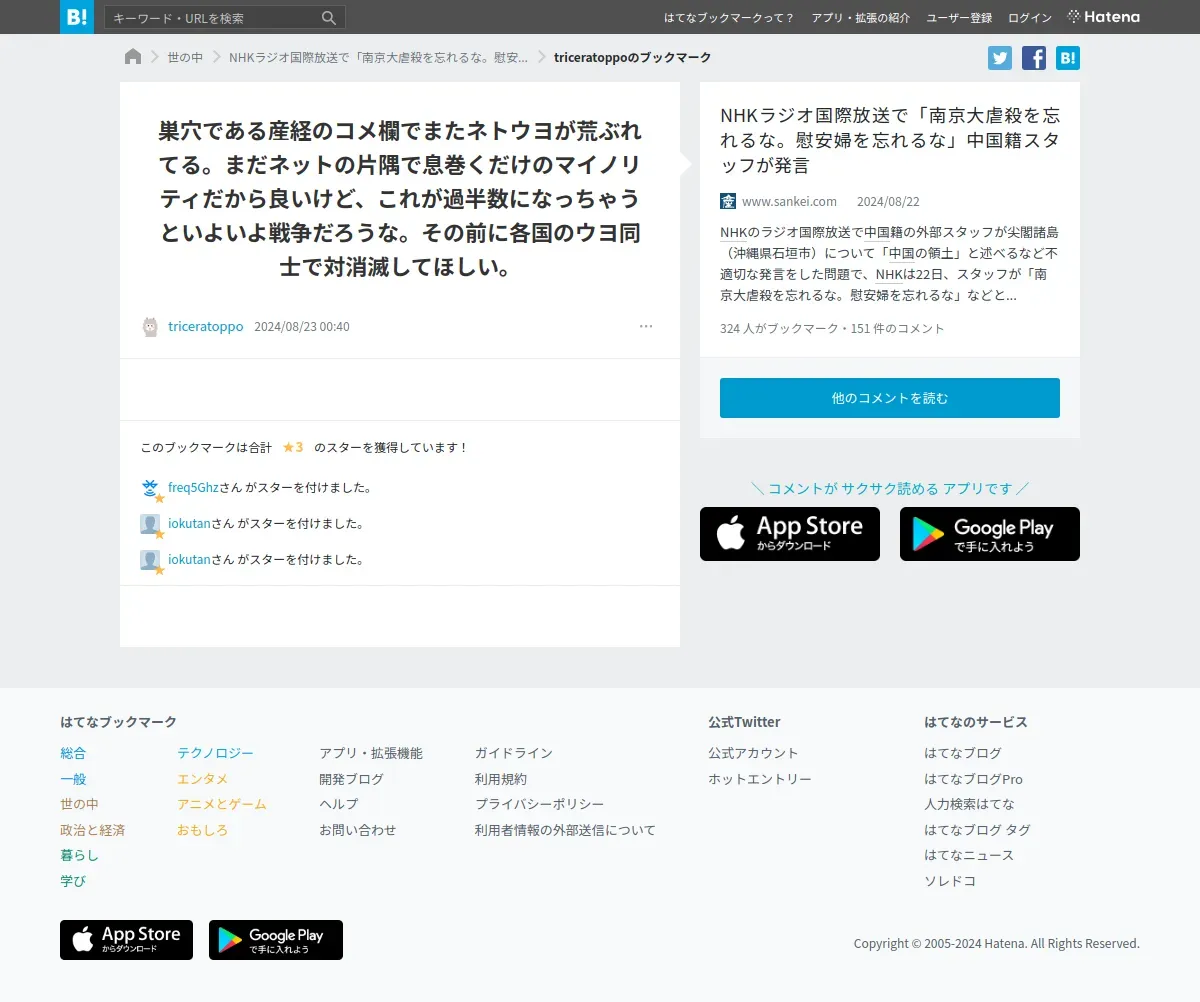1200x1002 pixels.
Task: Open はてなブックマークって？ in header
Action: [x=730, y=18]
